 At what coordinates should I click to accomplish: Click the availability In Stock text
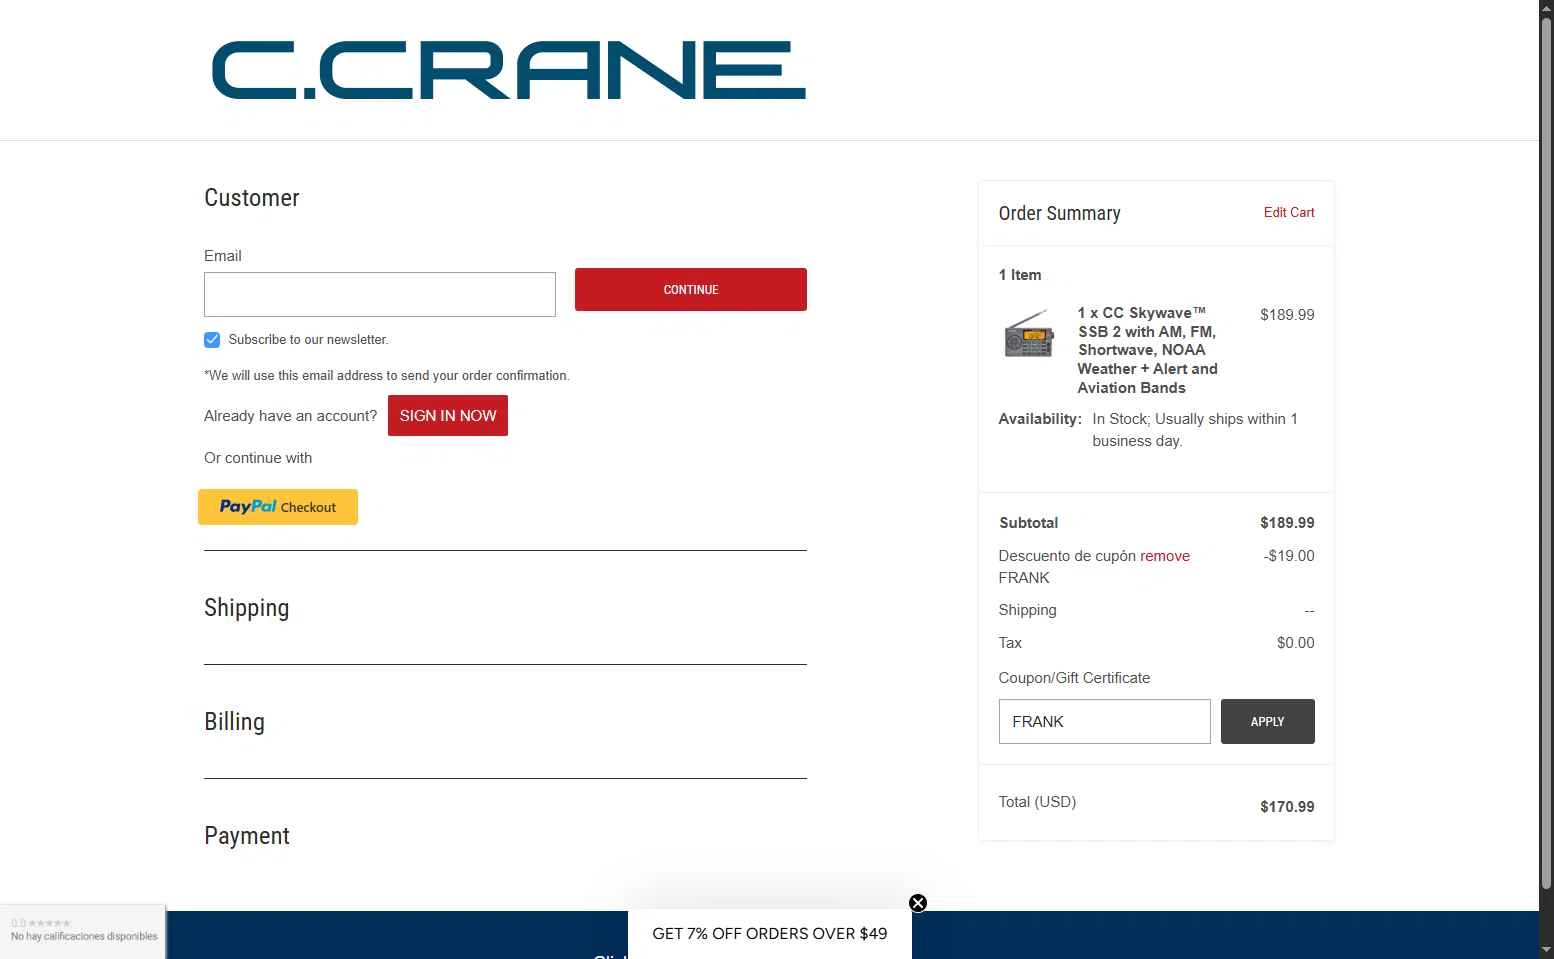1195,430
